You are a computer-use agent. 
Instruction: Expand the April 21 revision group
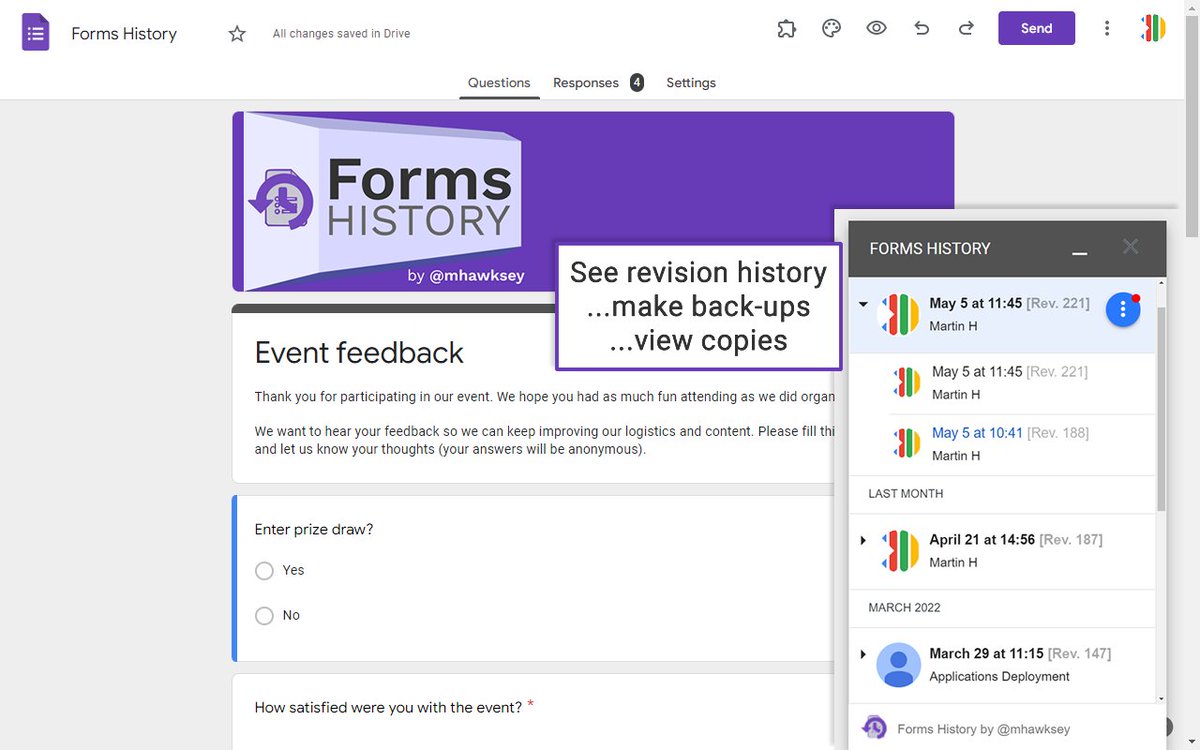tap(863, 541)
